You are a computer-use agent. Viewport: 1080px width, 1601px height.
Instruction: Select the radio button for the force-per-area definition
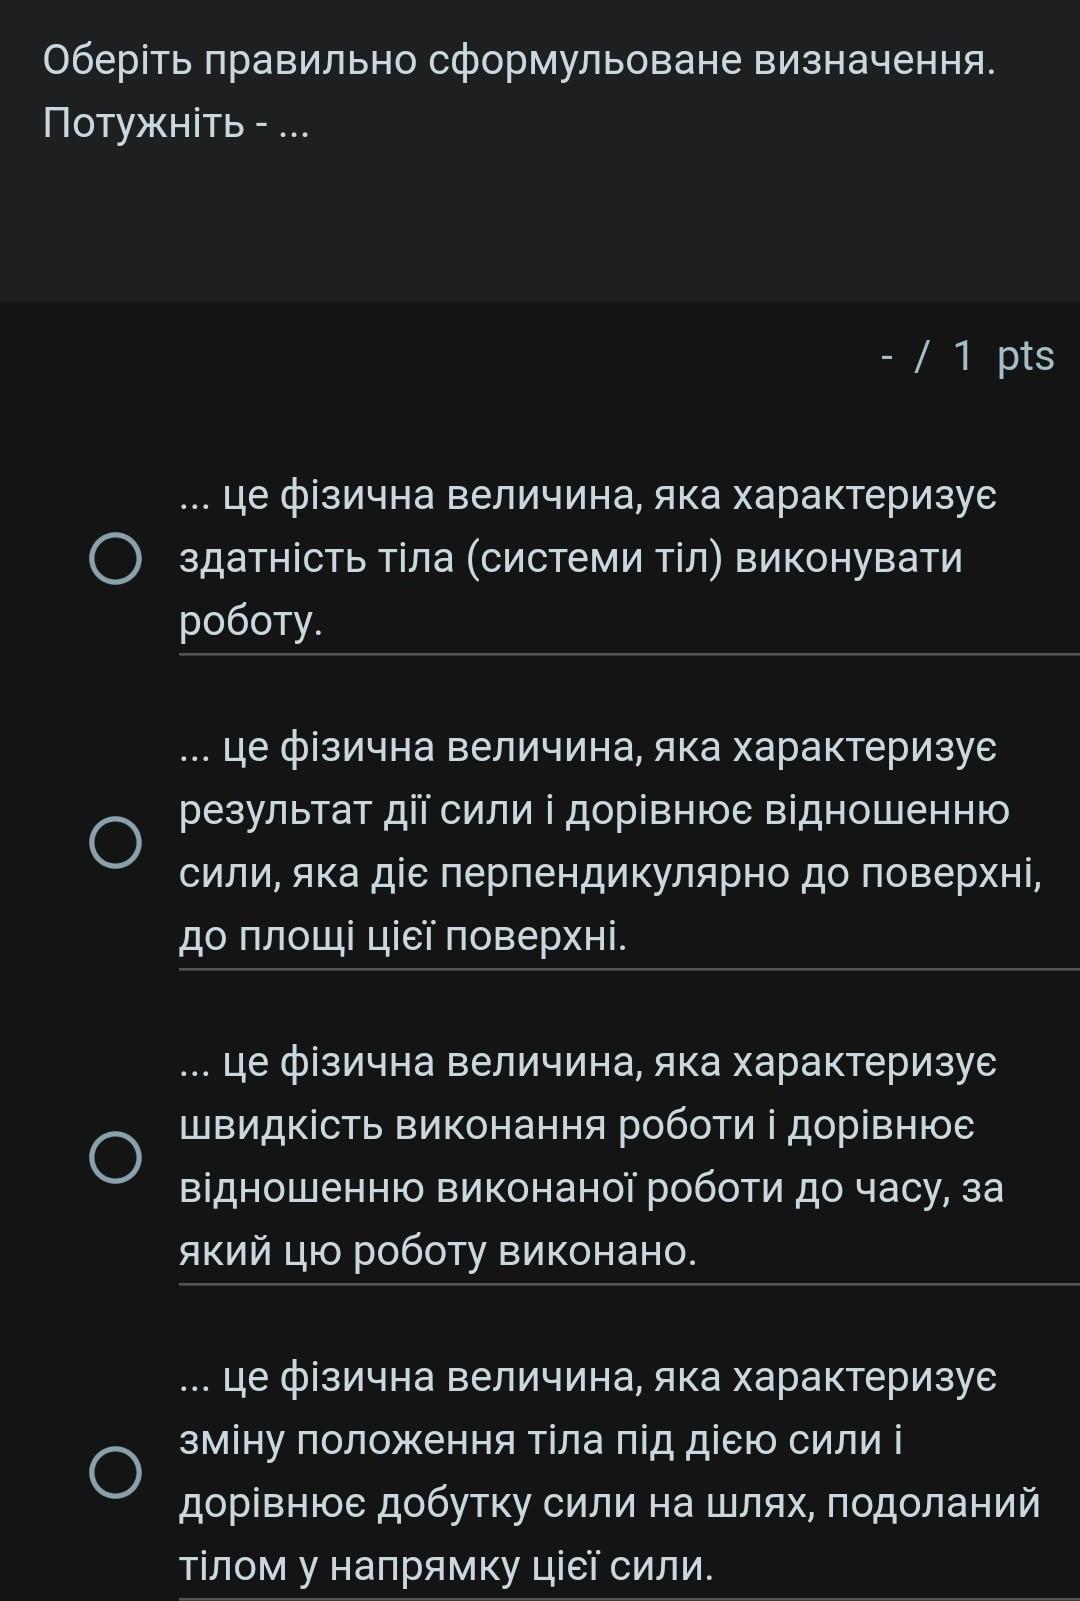point(114,843)
